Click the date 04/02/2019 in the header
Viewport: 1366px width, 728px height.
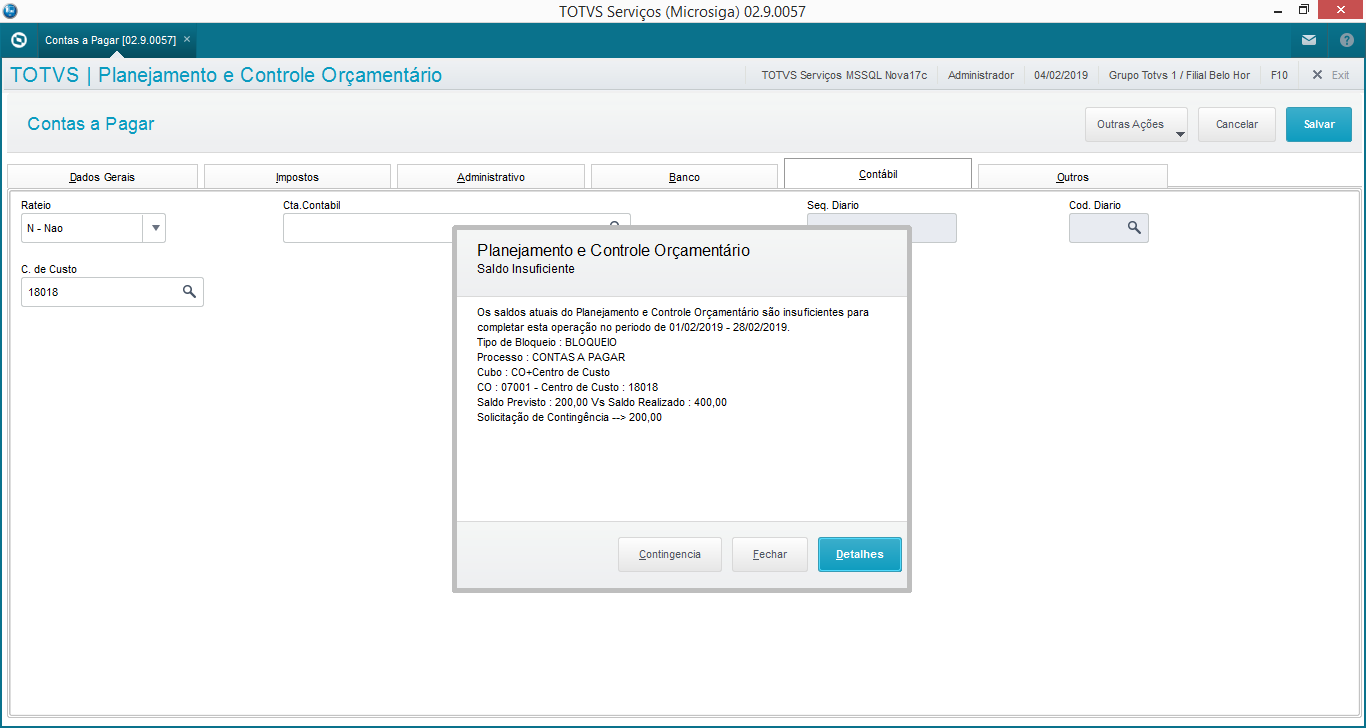tap(1061, 75)
